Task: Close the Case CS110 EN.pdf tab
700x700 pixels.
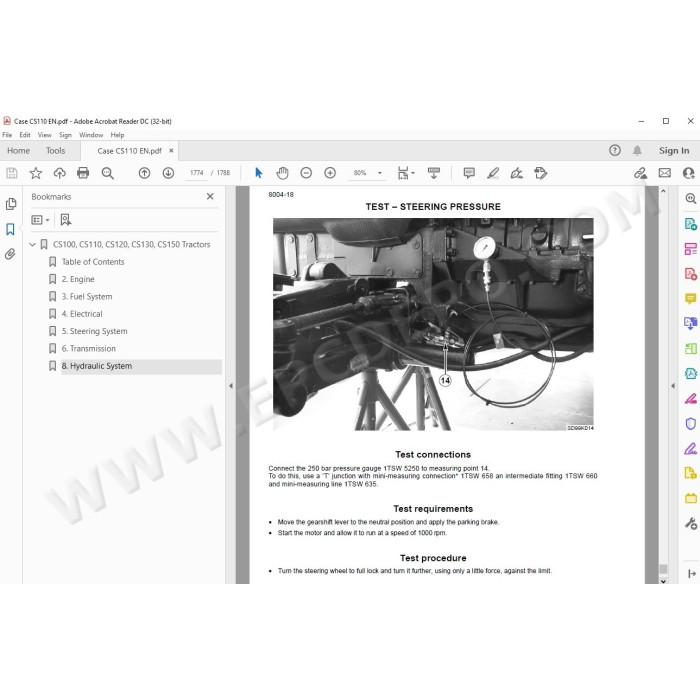Action: 171,151
